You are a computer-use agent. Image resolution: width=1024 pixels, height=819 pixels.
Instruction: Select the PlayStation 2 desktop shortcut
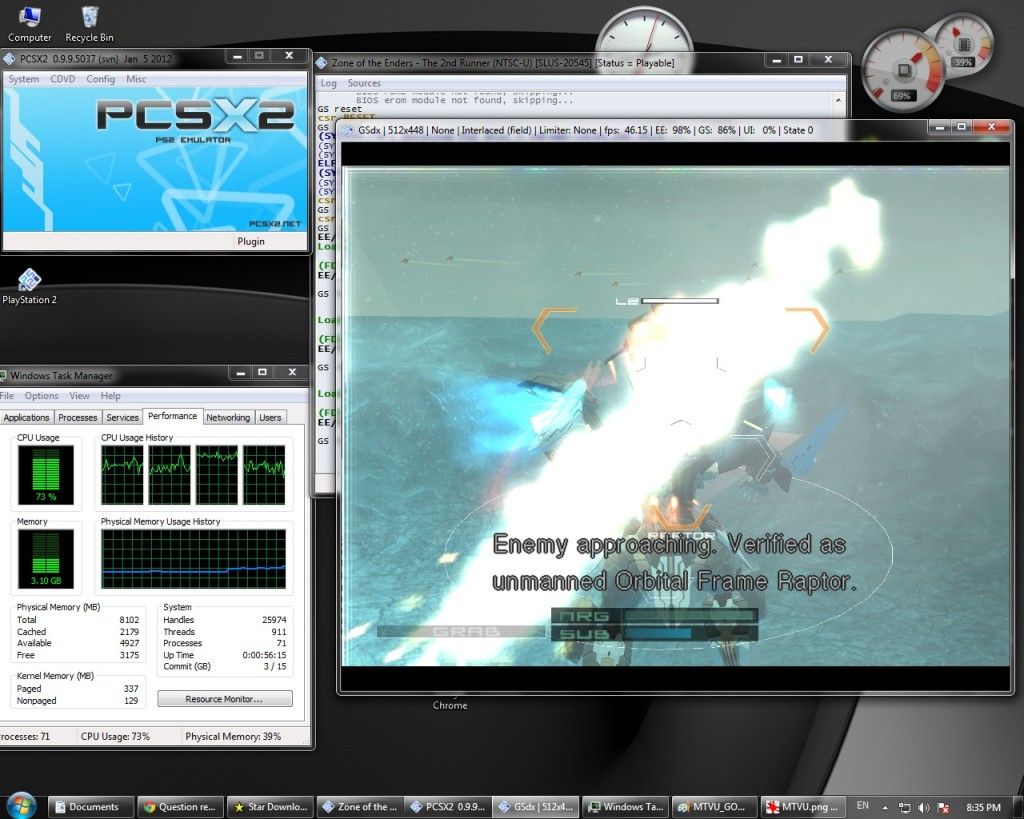coord(29,282)
